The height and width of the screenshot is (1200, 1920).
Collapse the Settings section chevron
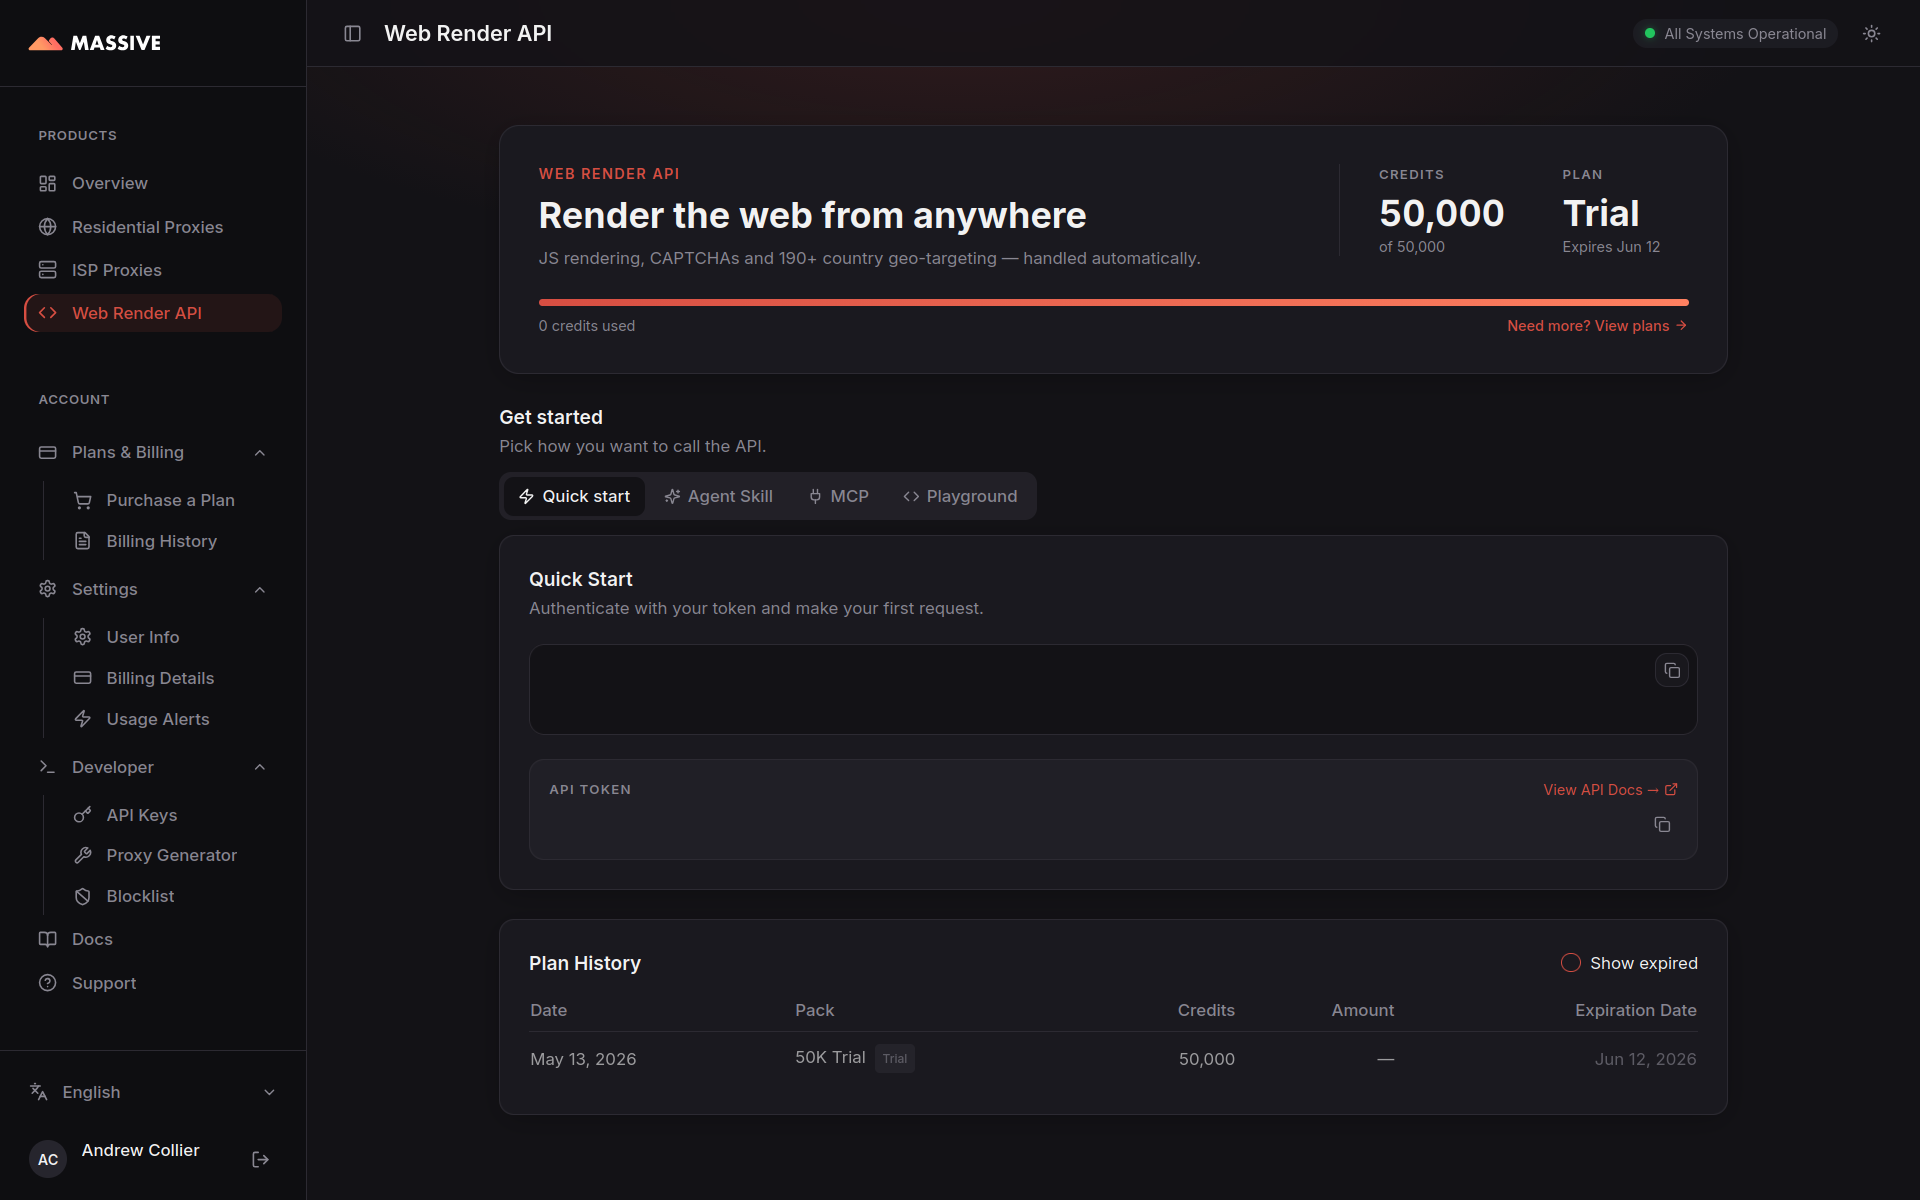point(260,590)
